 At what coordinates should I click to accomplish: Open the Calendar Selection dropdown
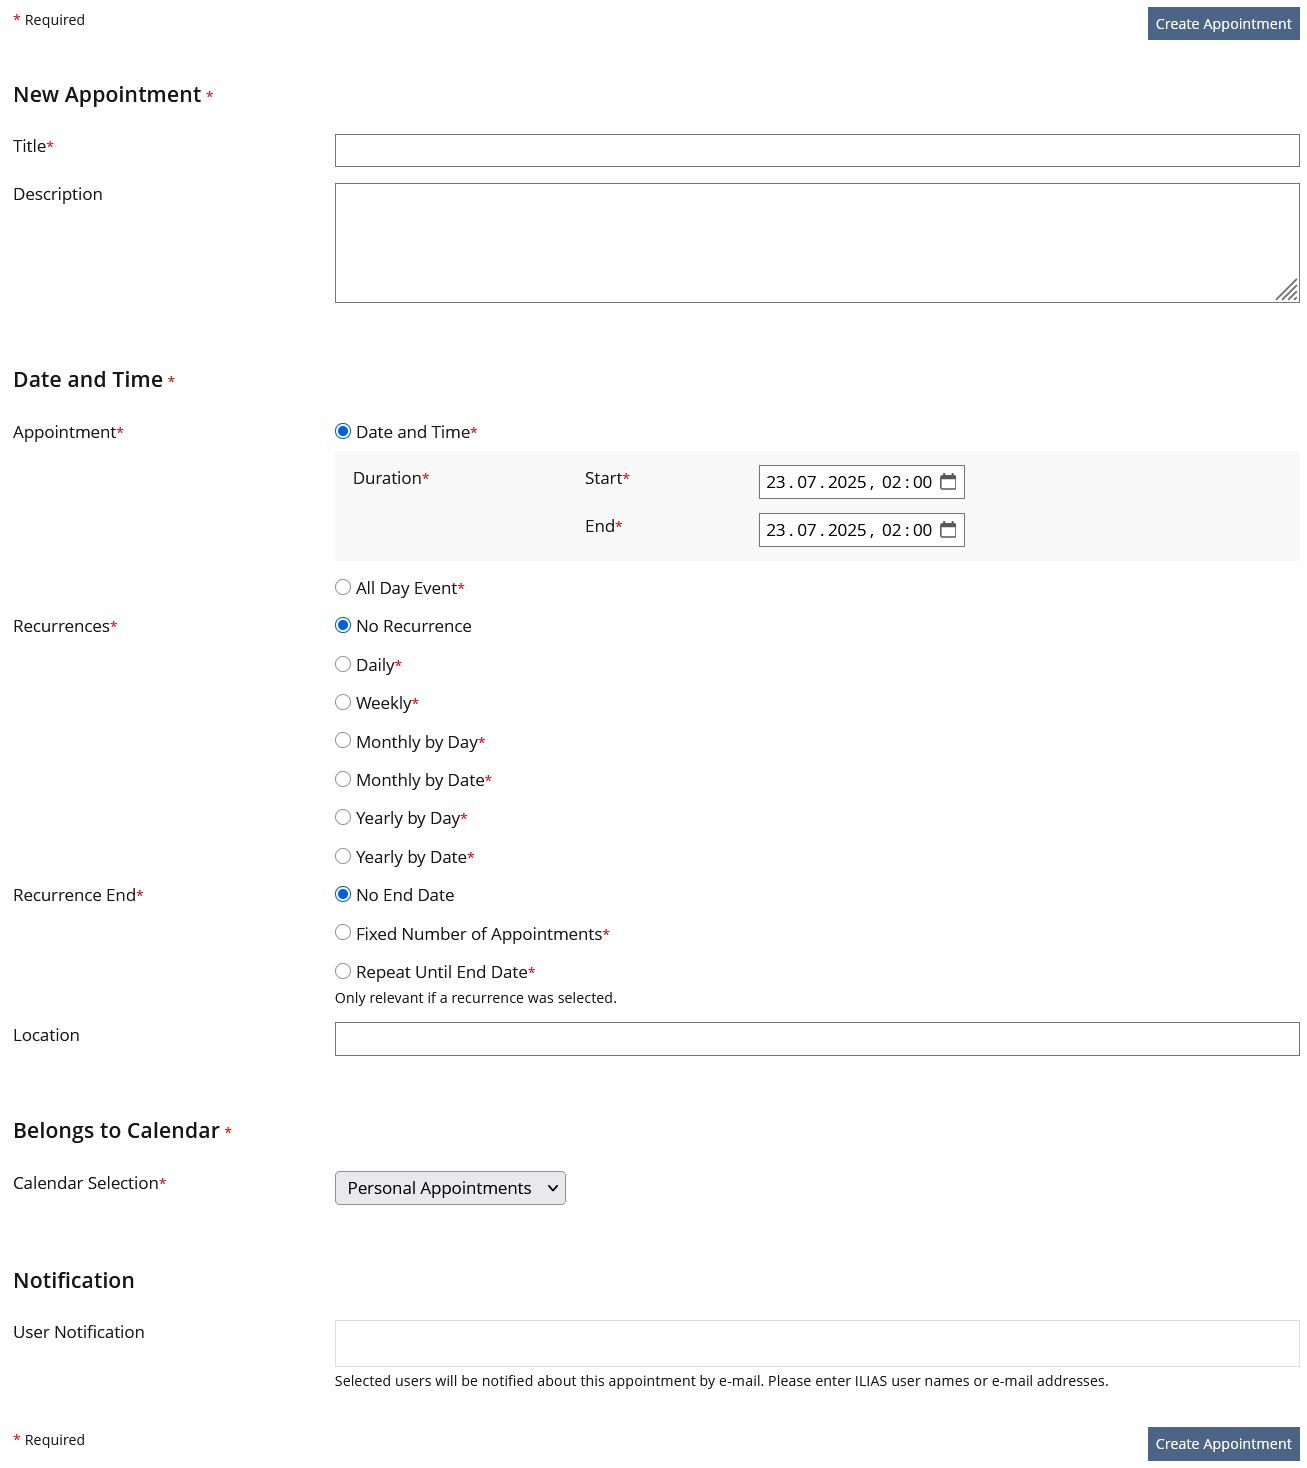point(450,1188)
